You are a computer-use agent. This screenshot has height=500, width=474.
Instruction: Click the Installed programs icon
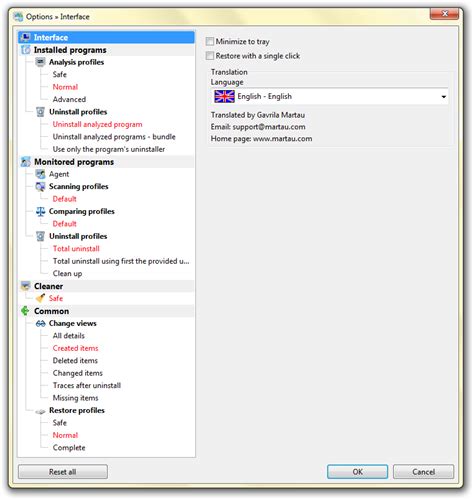coord(26,50)
